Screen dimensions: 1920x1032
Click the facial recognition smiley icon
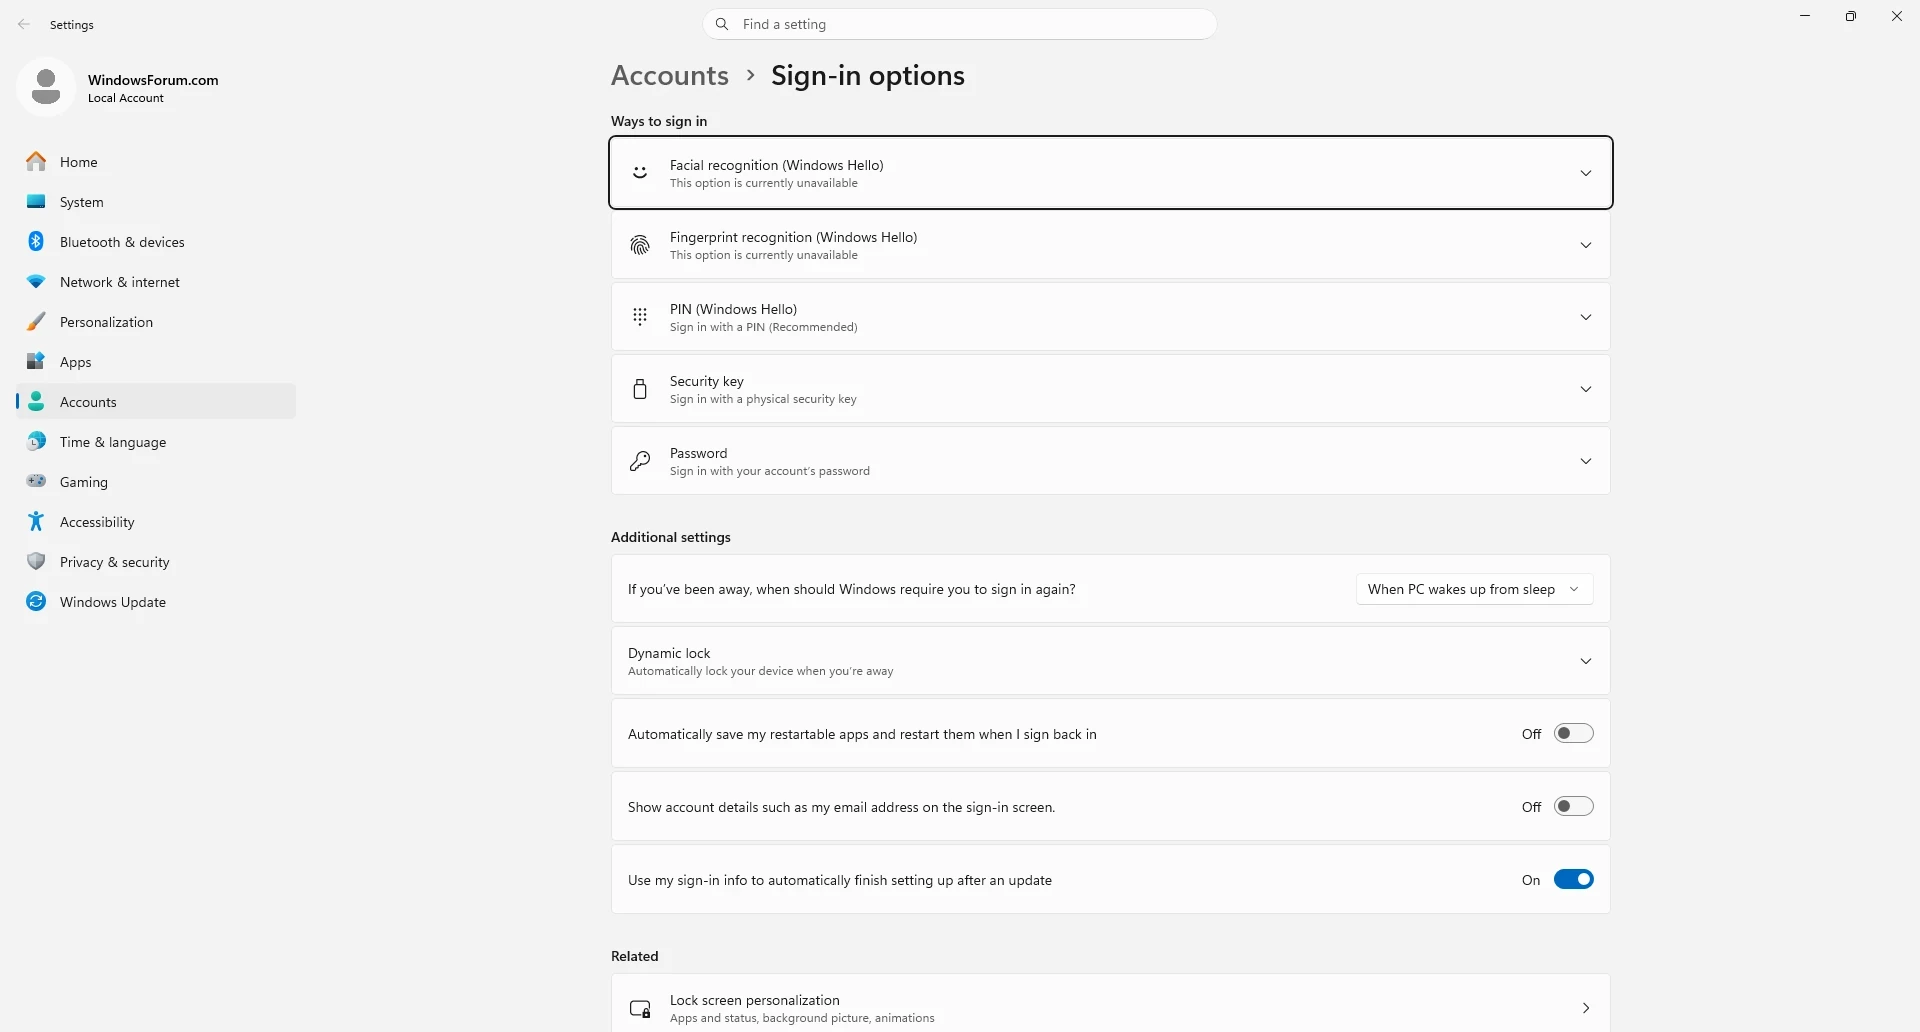pos(640,173)
